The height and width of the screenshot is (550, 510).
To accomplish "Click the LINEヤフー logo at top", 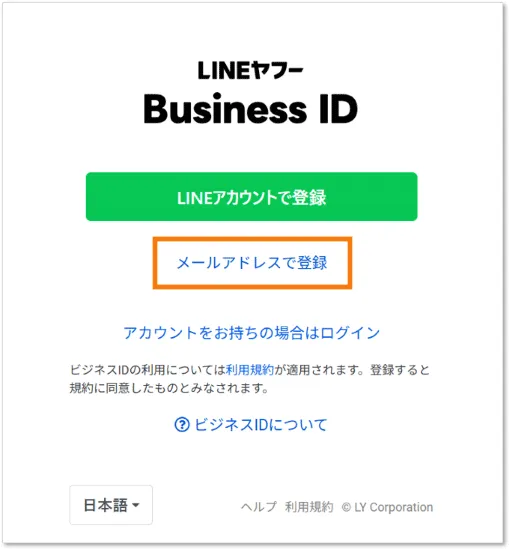I will pos(250,70).
